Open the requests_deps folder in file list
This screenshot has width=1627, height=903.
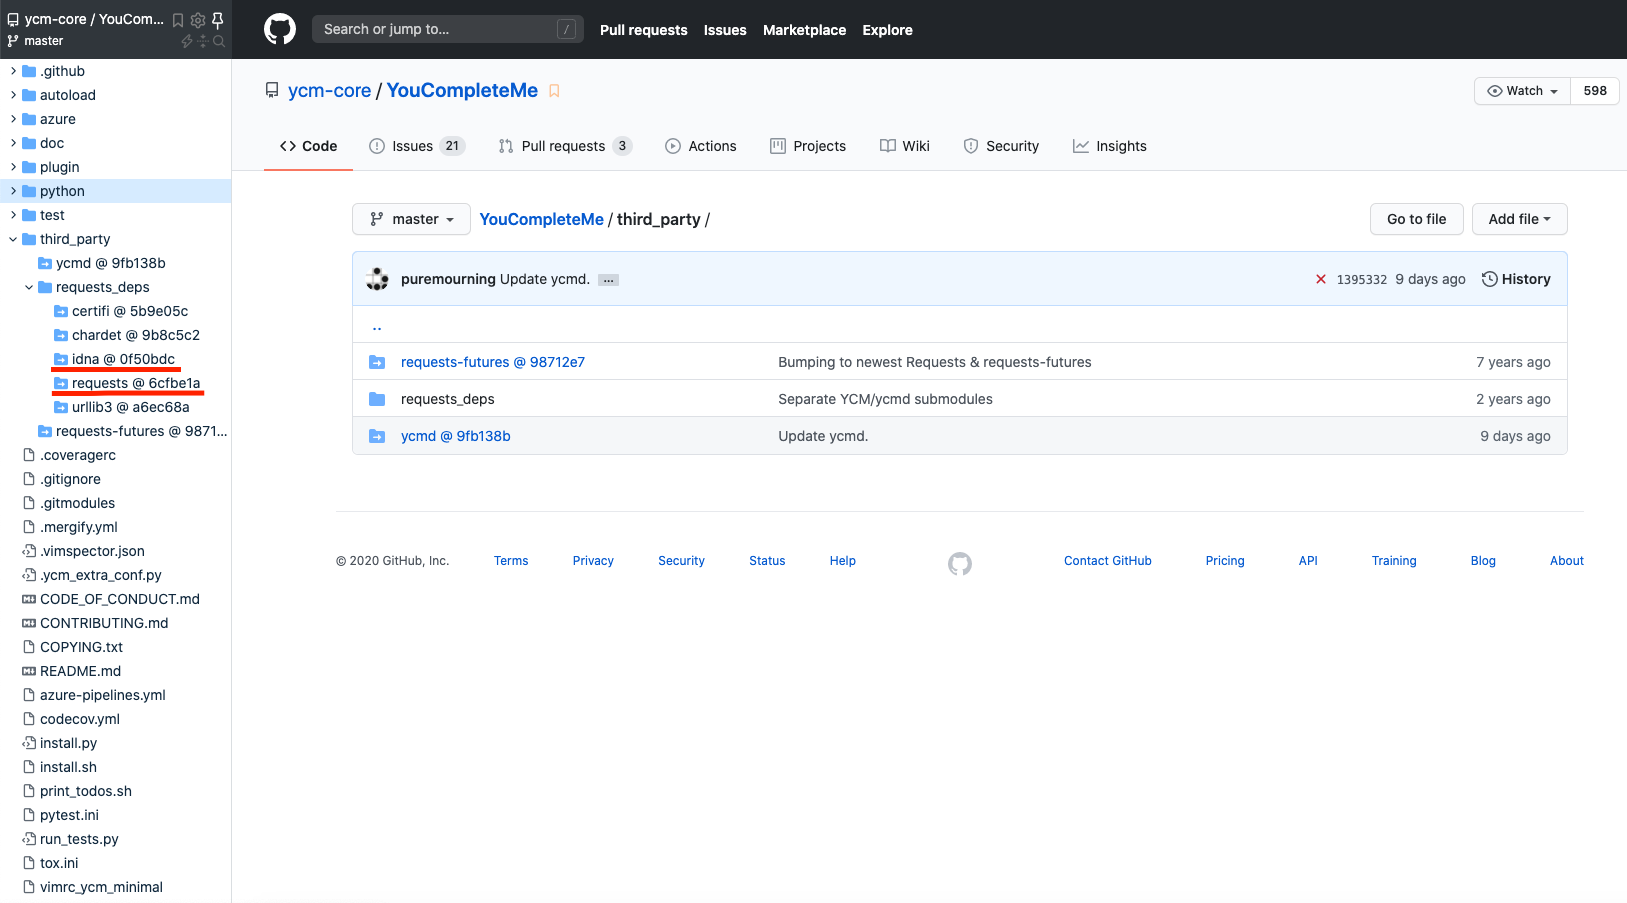point(448,399)
